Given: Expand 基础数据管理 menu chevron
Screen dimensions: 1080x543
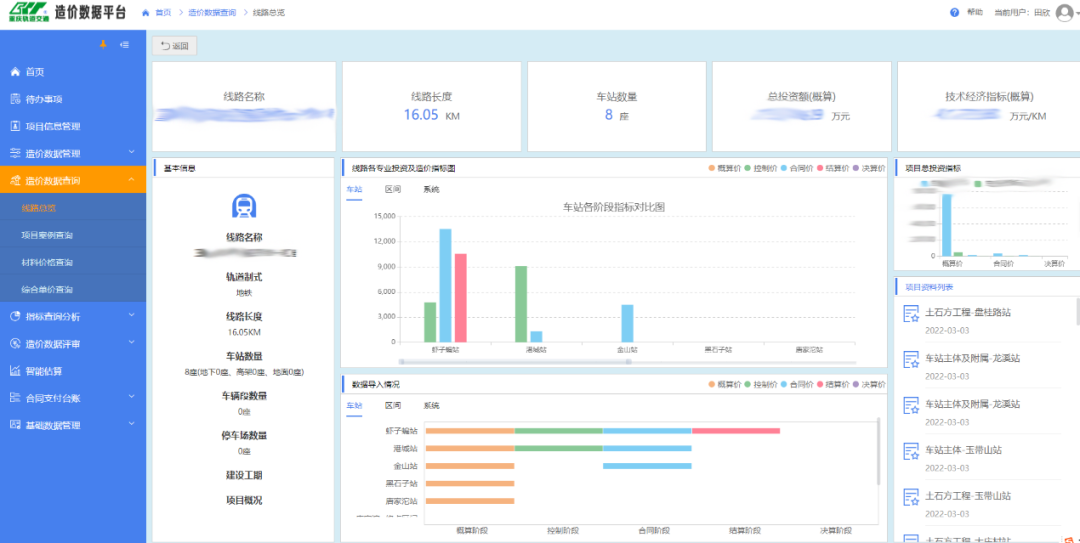Looking at the screenshot, I should [132, 424].
